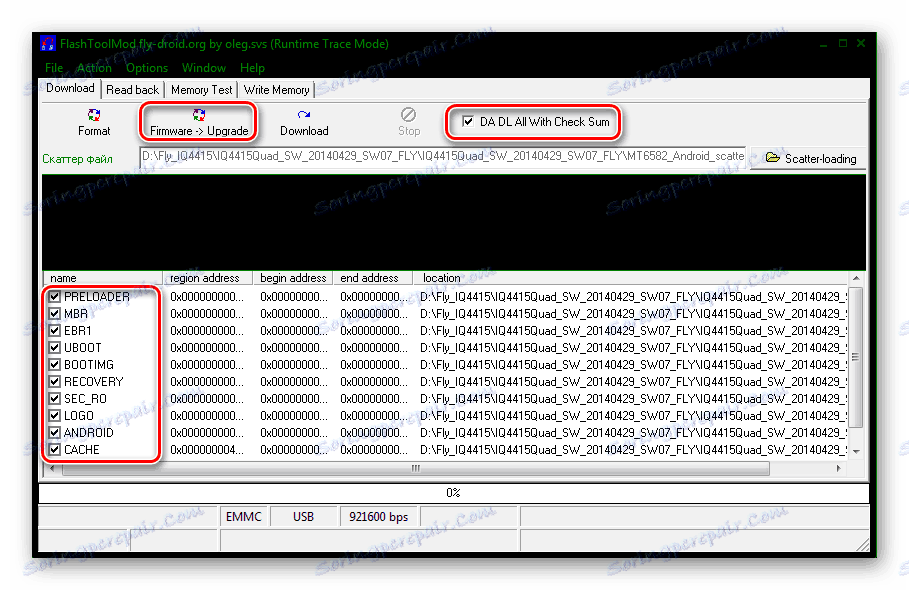Toggle the RECOVERY partition checkbox
The height and width of the screenshot is (590, 909).
pos(54,382)
